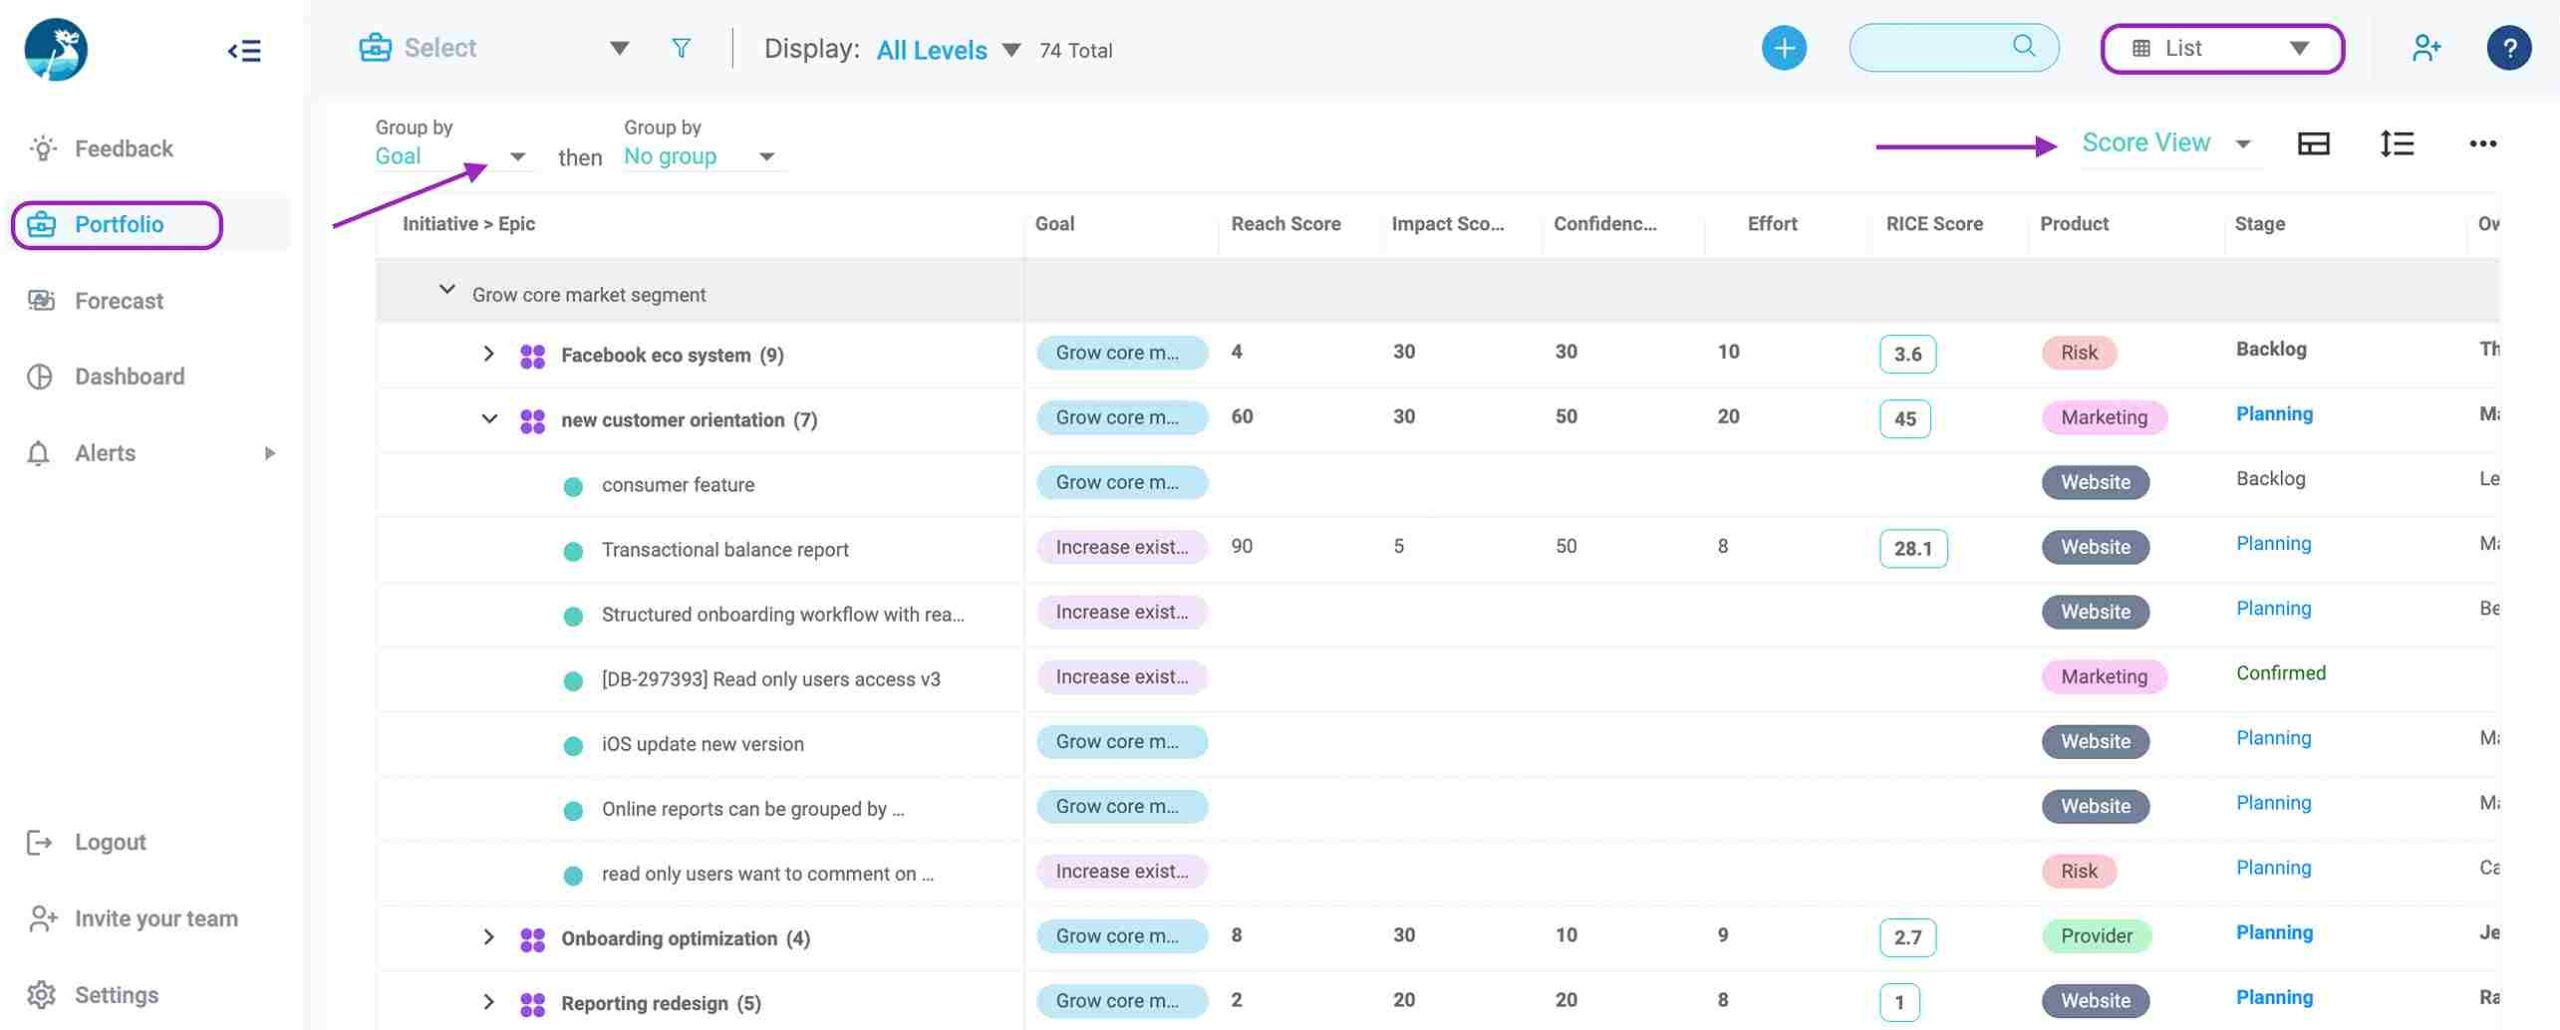Open the Feedback section
This screenshot has height=1030, width=2560.
pyautogui.click(x=123, y=149)
